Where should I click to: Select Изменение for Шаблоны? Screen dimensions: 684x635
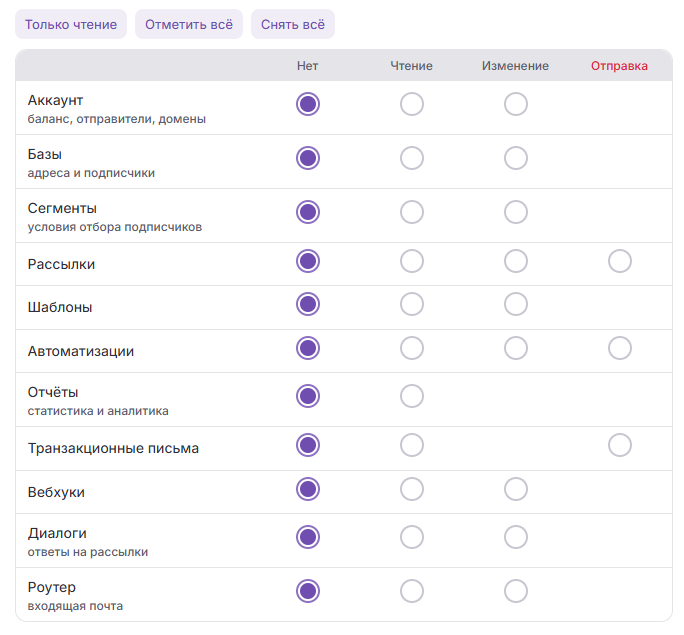pyautogui.click(x=516, y=304)
